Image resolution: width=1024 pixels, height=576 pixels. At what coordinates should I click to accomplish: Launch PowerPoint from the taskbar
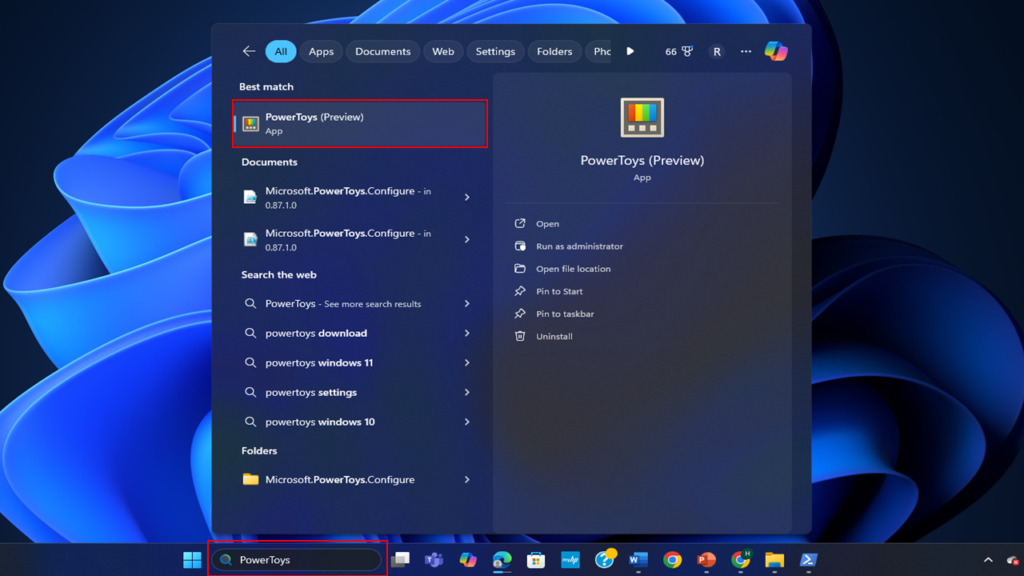point(706,560)
